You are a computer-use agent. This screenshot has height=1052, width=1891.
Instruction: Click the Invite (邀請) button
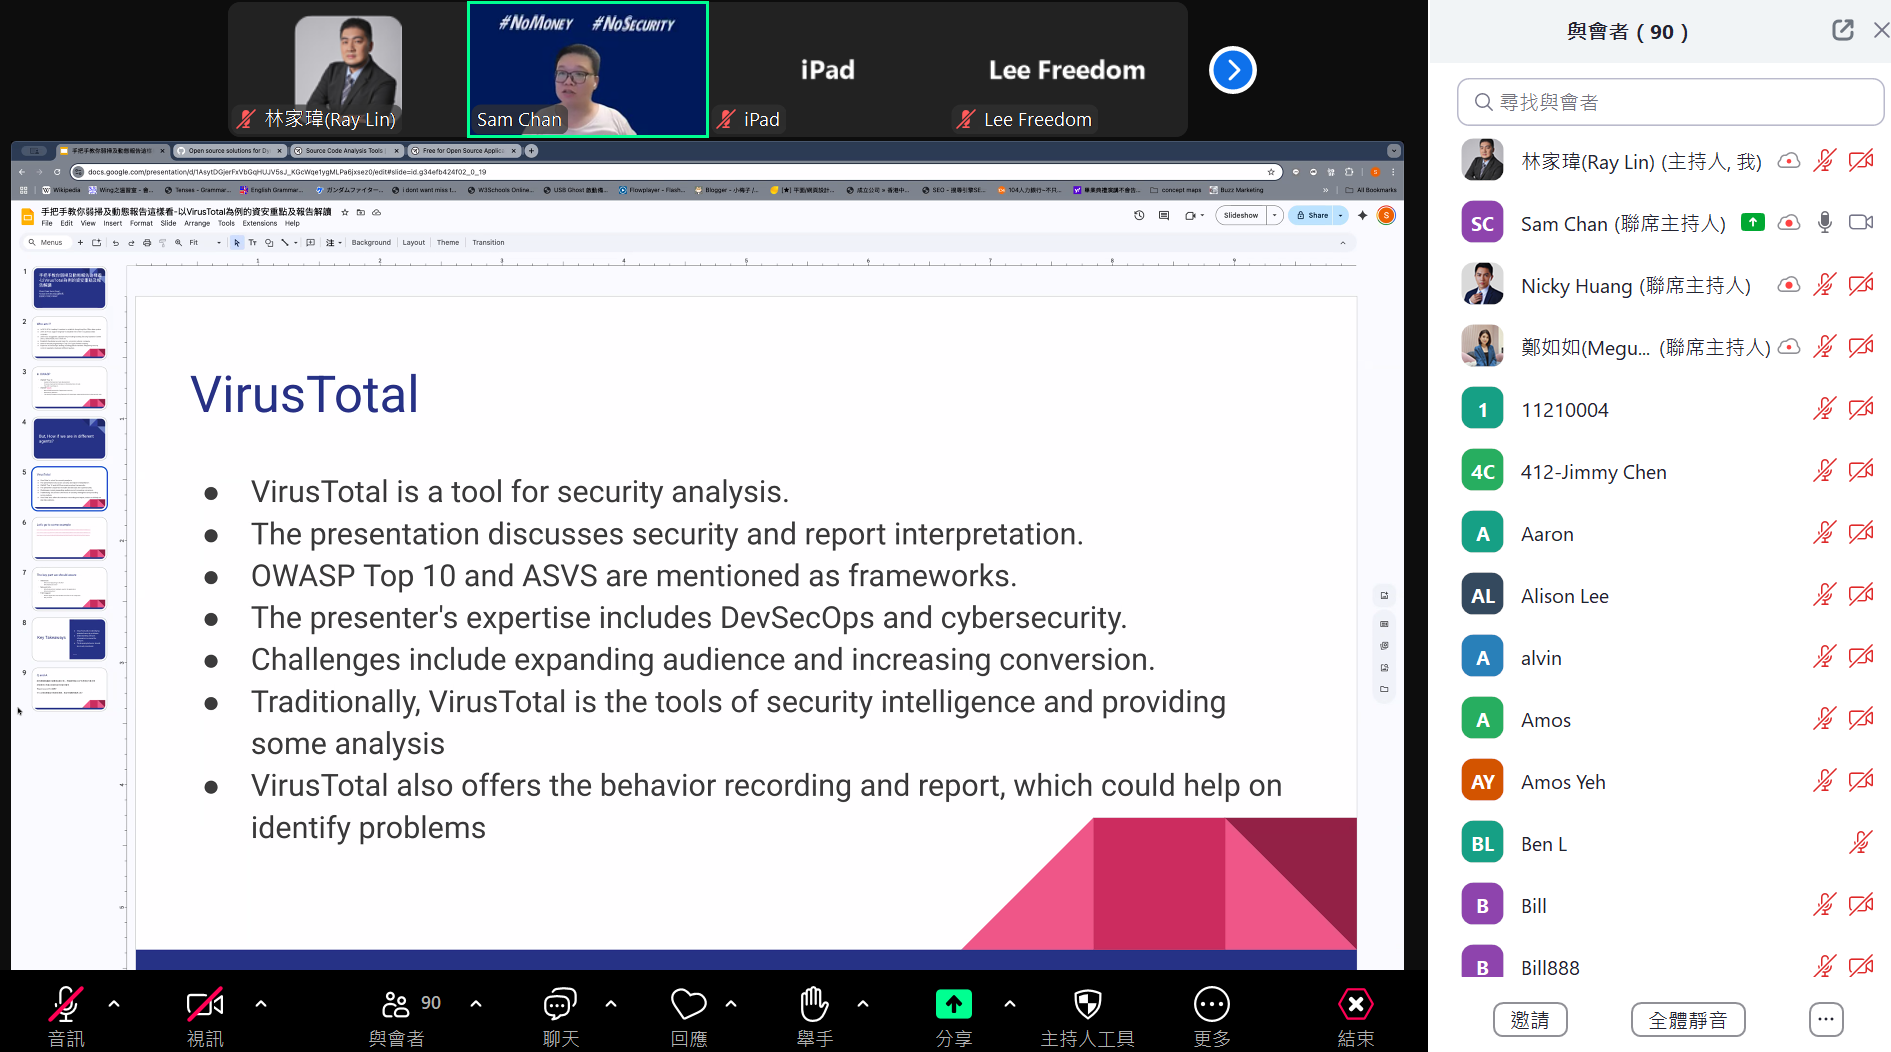(1529, 1020)
